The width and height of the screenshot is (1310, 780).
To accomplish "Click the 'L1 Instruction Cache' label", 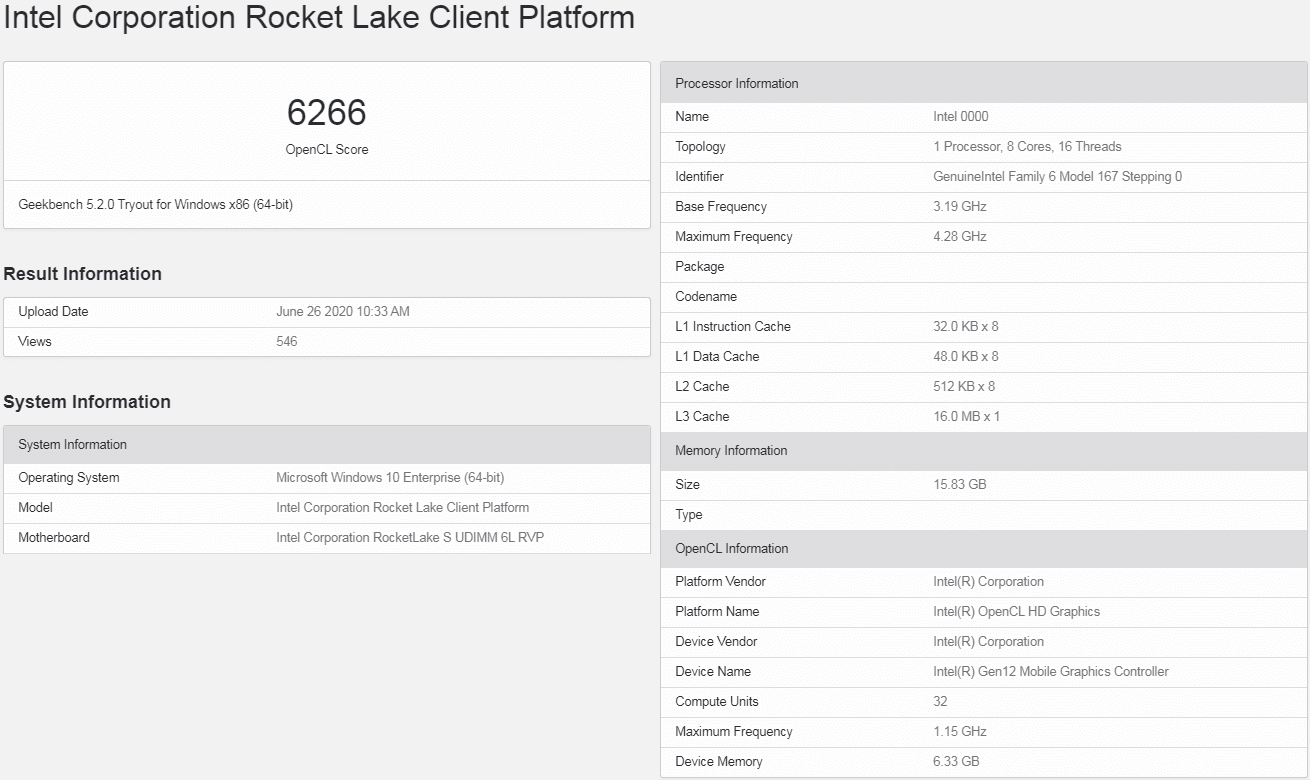I will 733,327.
